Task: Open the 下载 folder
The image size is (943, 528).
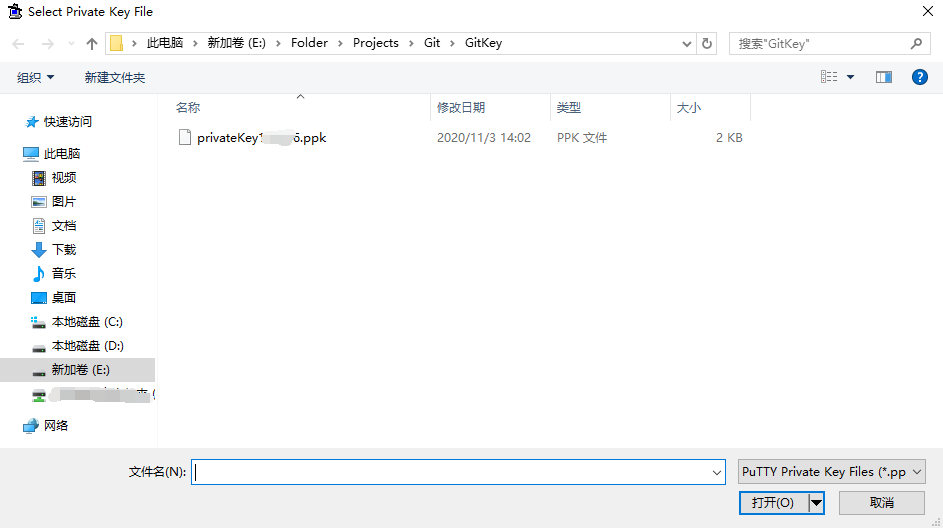Action: pos(64,250)
